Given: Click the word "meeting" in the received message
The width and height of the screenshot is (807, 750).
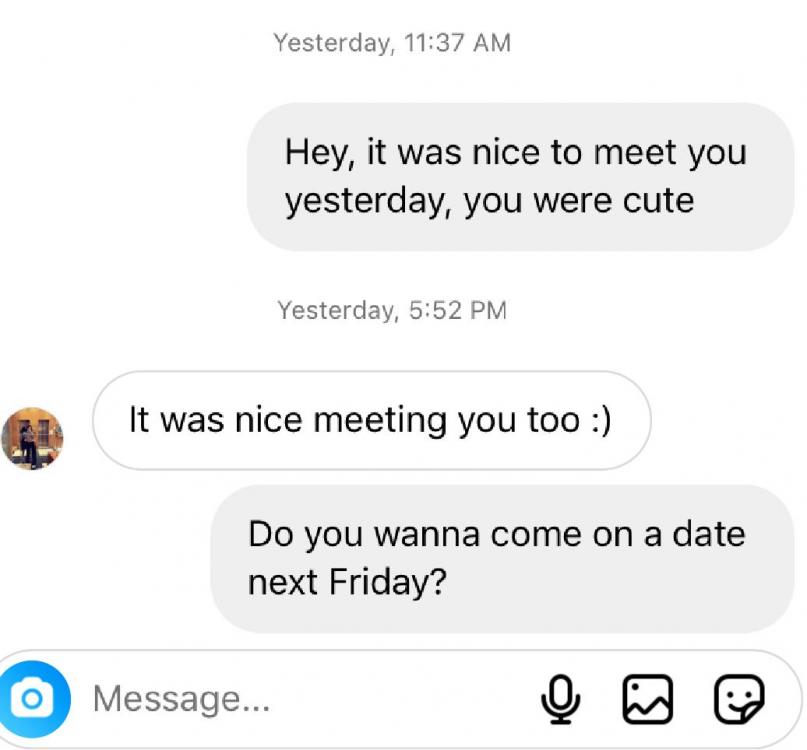Looking at the screenshot, I should [377, 420].
